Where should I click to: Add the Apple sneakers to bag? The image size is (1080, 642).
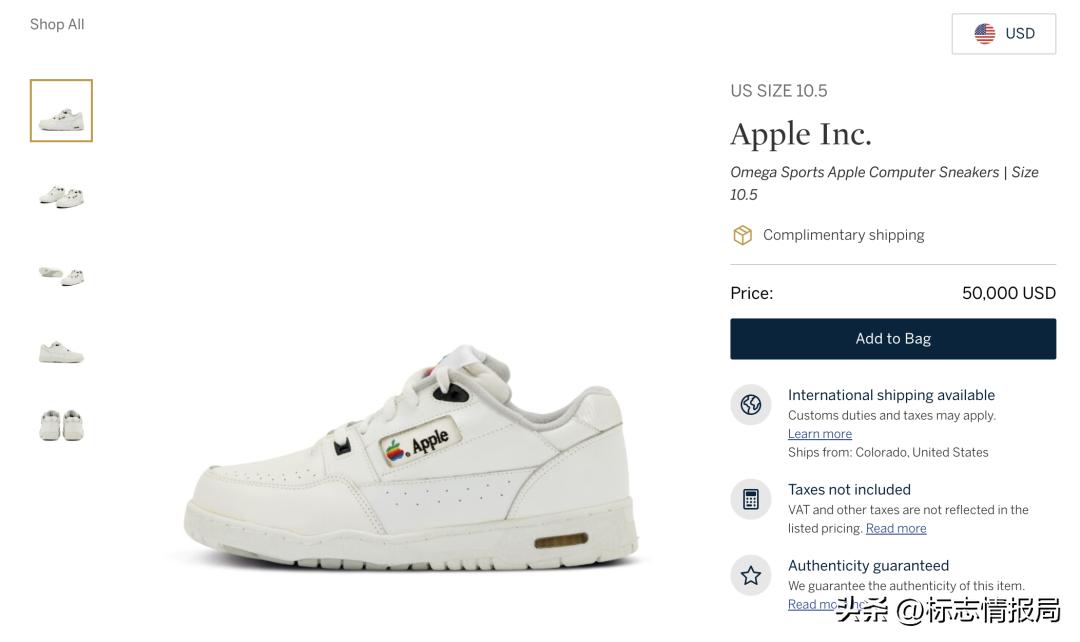tap(893, 338)
